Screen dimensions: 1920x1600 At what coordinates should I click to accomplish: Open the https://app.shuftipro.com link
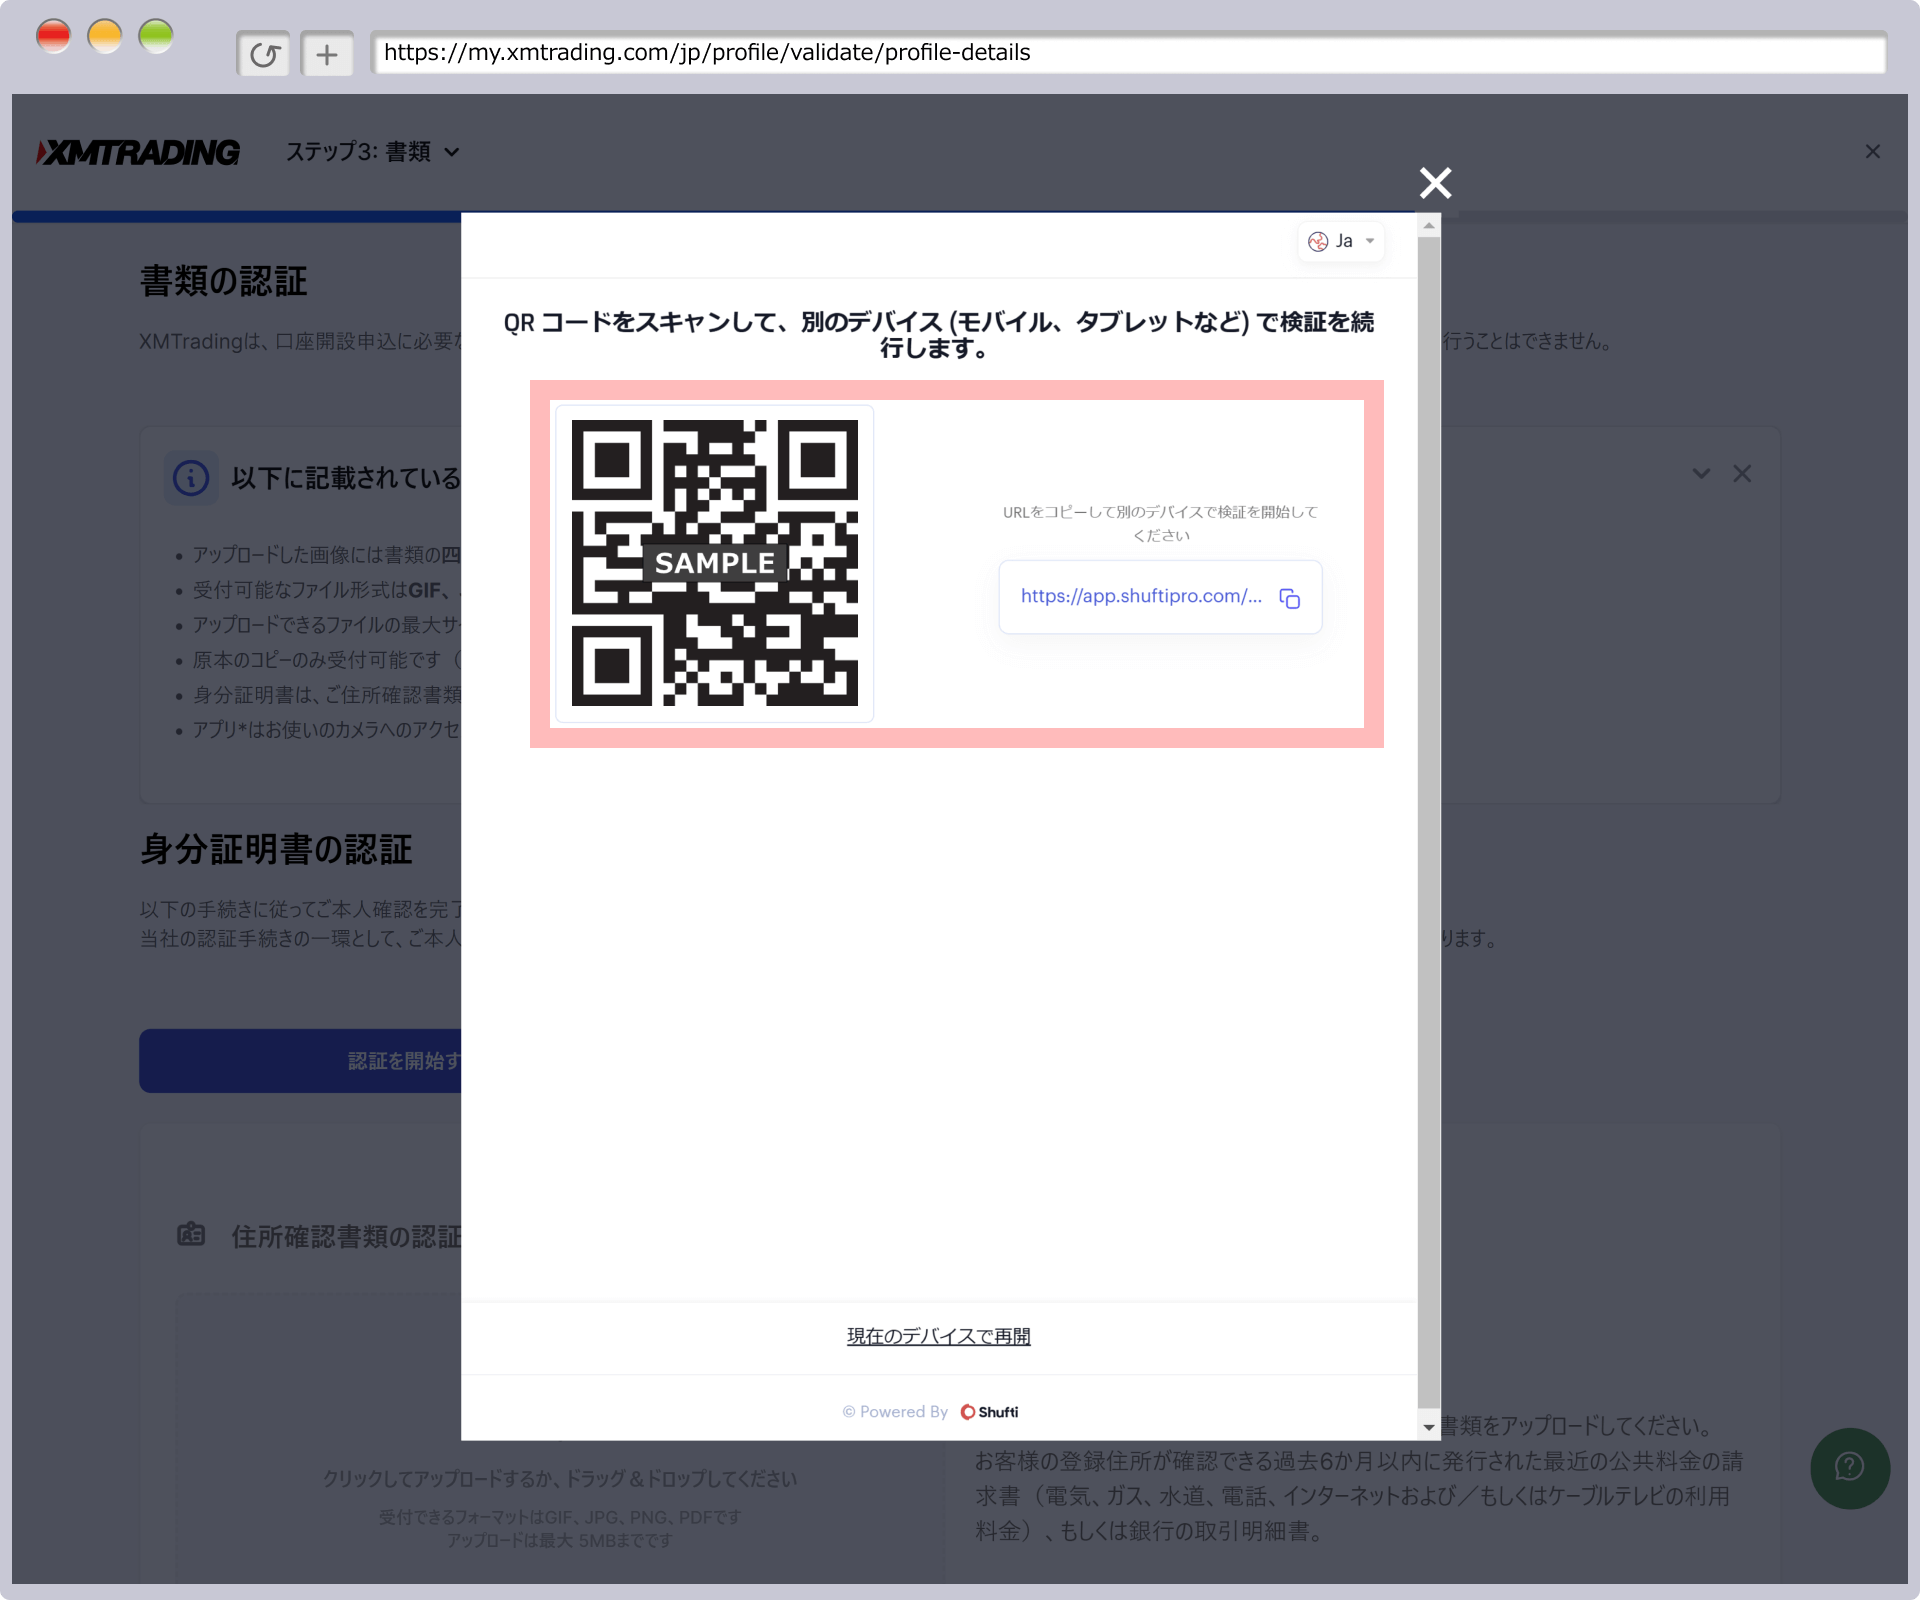(1140, 596)
